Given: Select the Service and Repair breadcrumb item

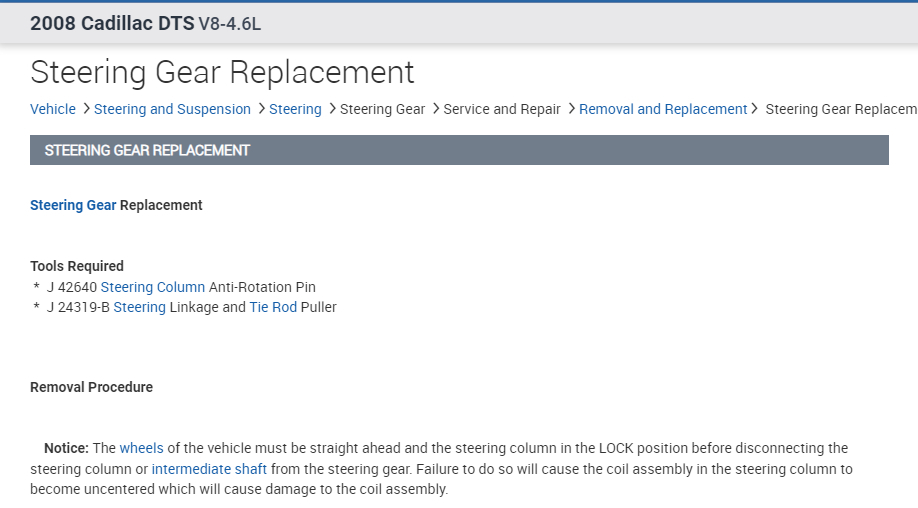Looking at the screenshot, I should coord(502,109).
